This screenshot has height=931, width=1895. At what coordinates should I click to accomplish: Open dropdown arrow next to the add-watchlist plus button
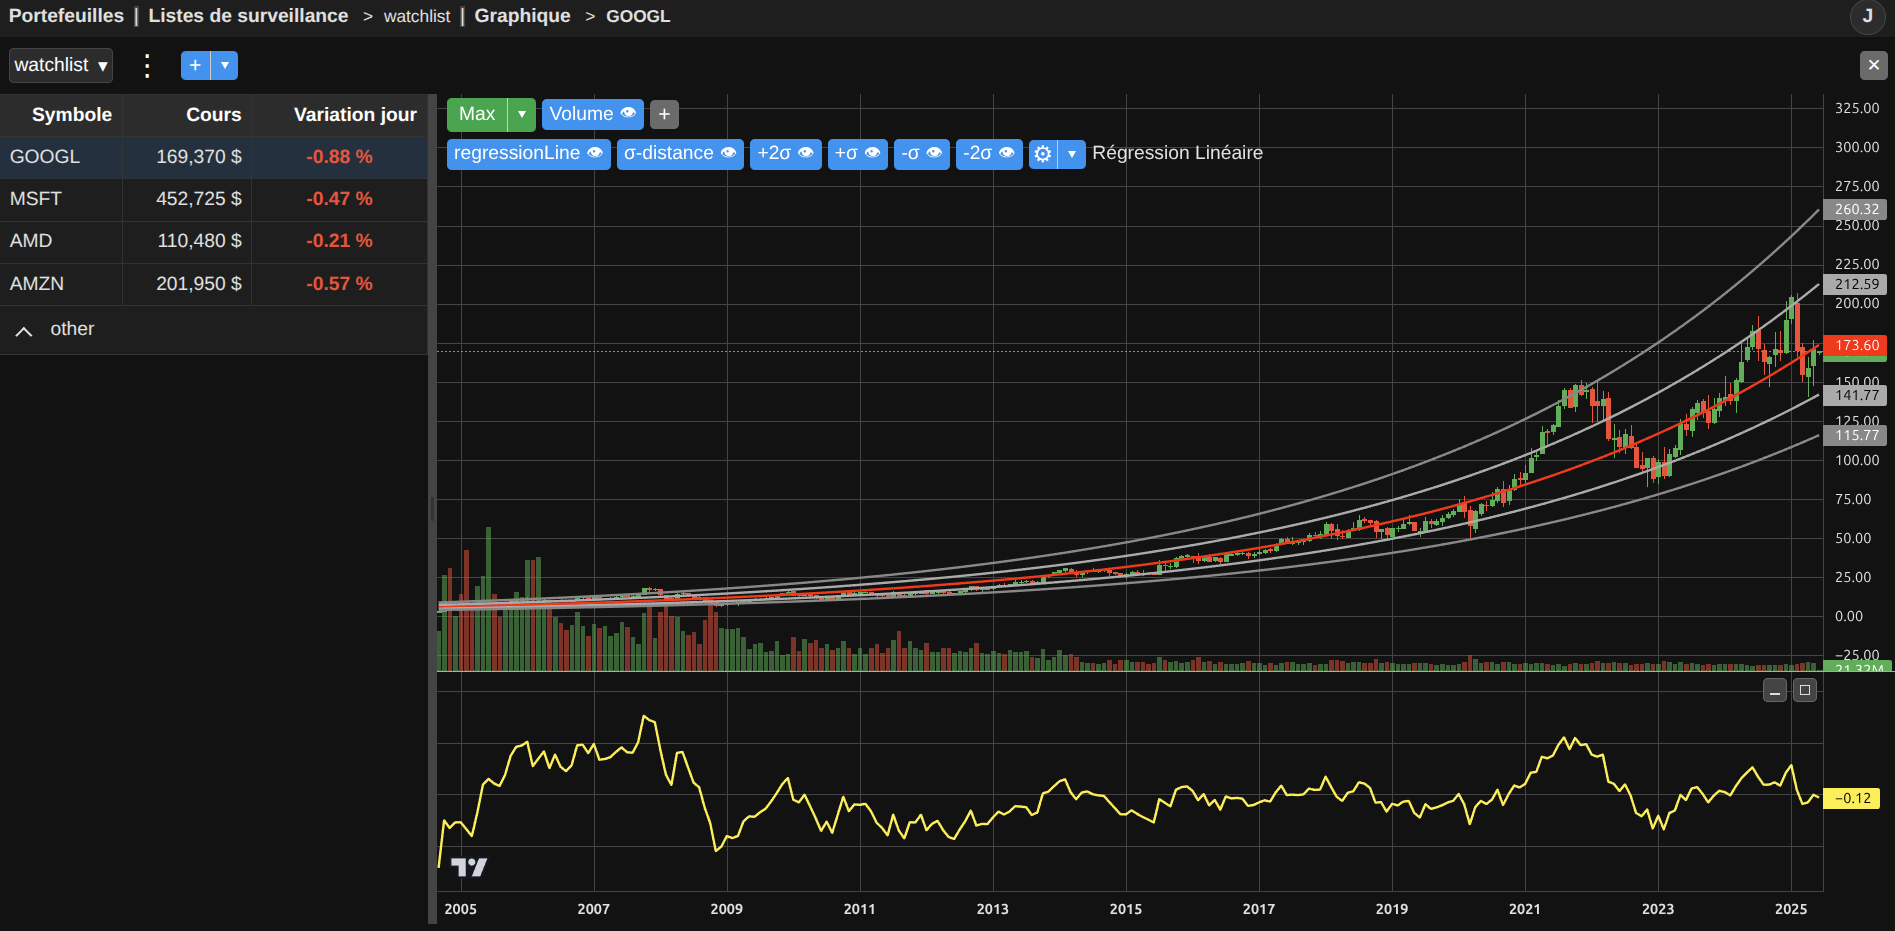click(x=225, y=65)
